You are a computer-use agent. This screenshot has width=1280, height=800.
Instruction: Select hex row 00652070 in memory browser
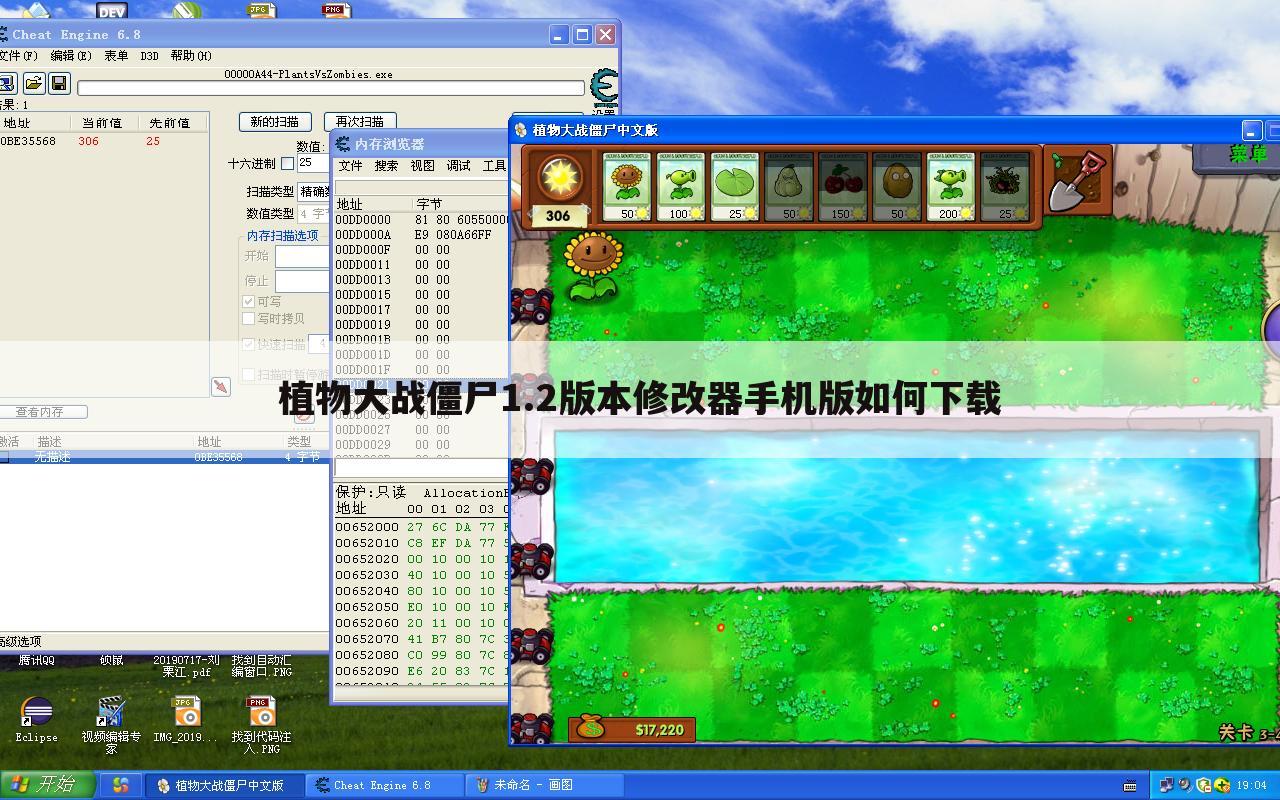pyautogui.click(x=422, y=639)
